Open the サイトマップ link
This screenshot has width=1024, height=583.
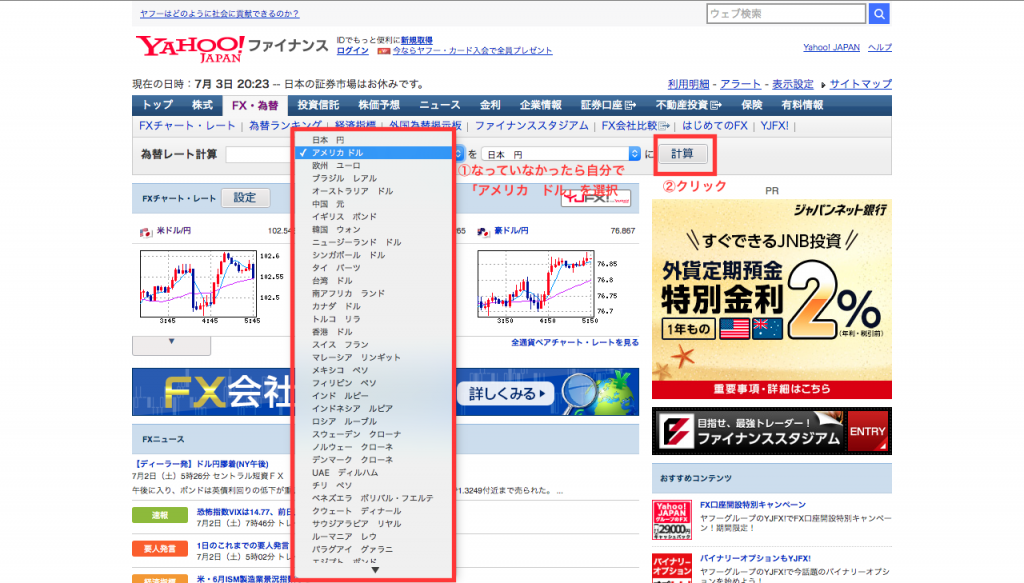pyautogui.click(x=861, y=84)
